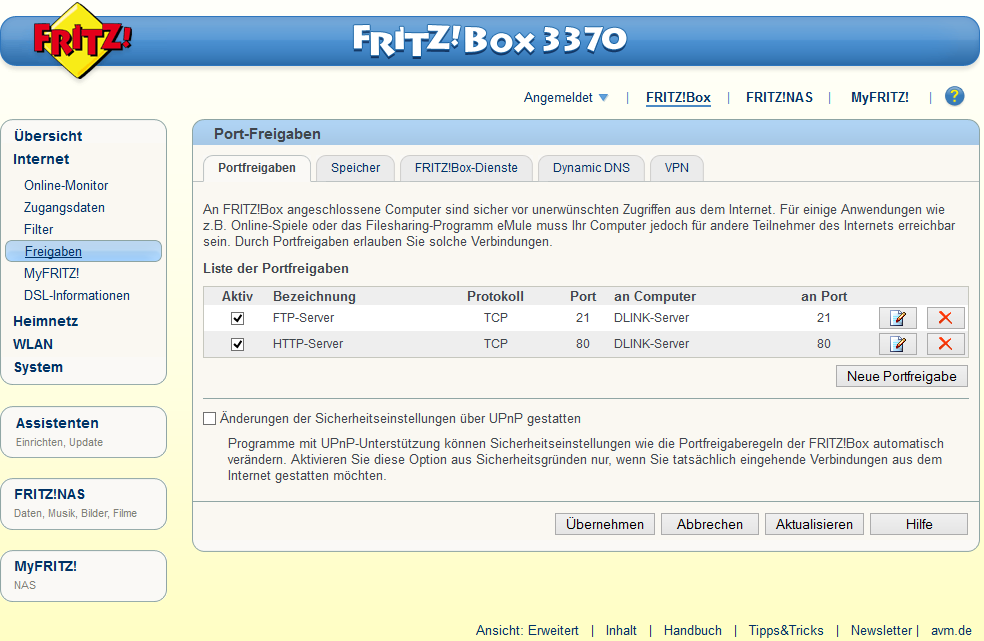Expand Heimnetz in the sidebar

coord(45,321)
